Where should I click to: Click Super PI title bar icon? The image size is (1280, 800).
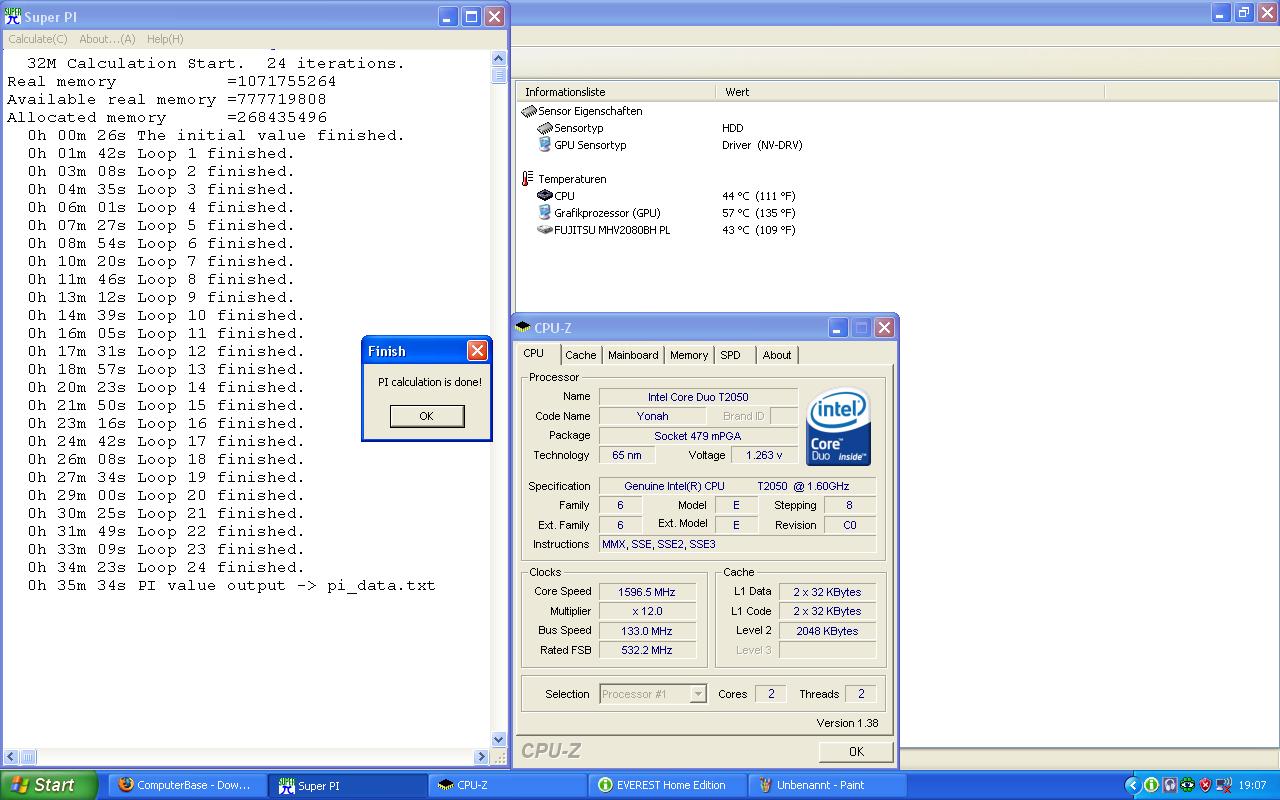12,16
